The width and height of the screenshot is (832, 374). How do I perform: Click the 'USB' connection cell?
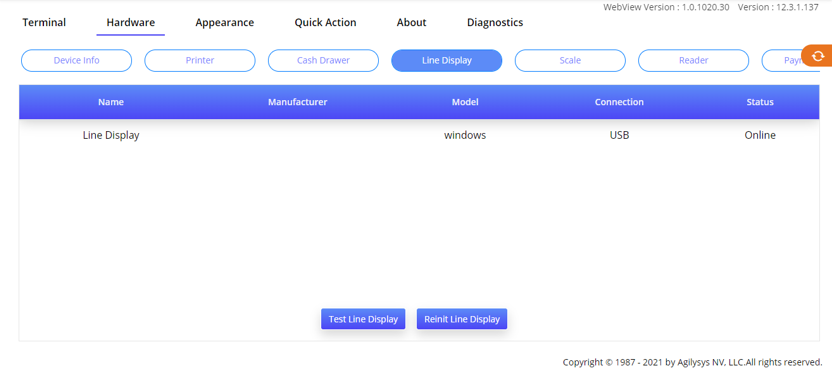[619, 135]
